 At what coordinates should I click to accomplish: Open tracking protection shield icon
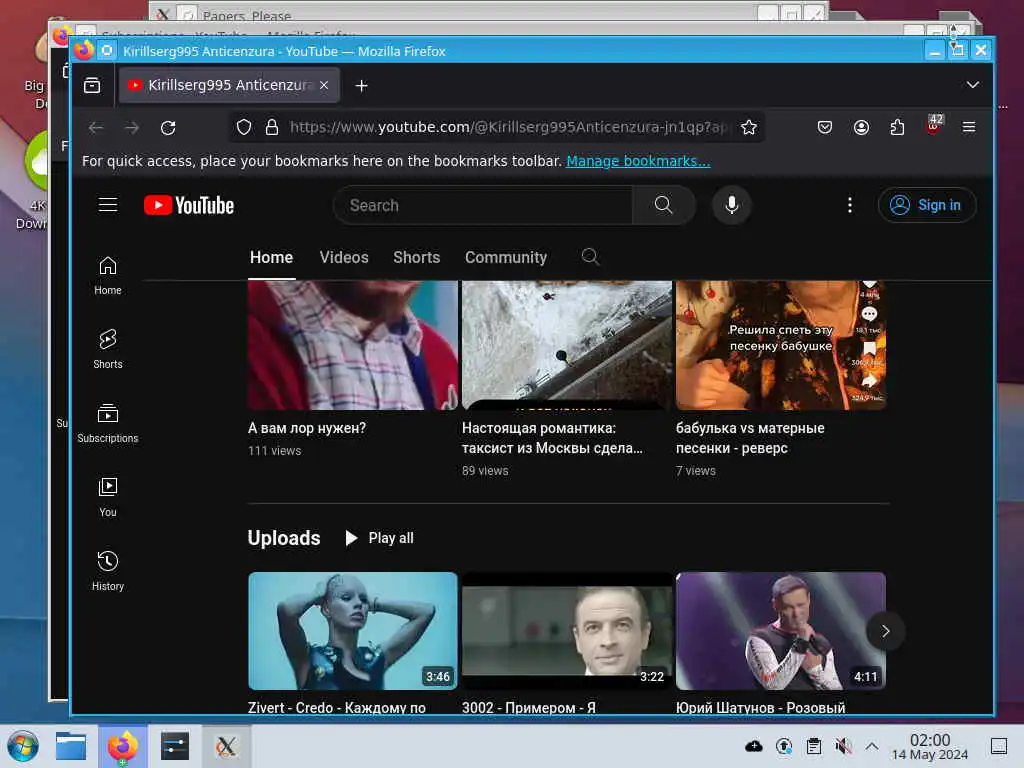pos(244,127)
